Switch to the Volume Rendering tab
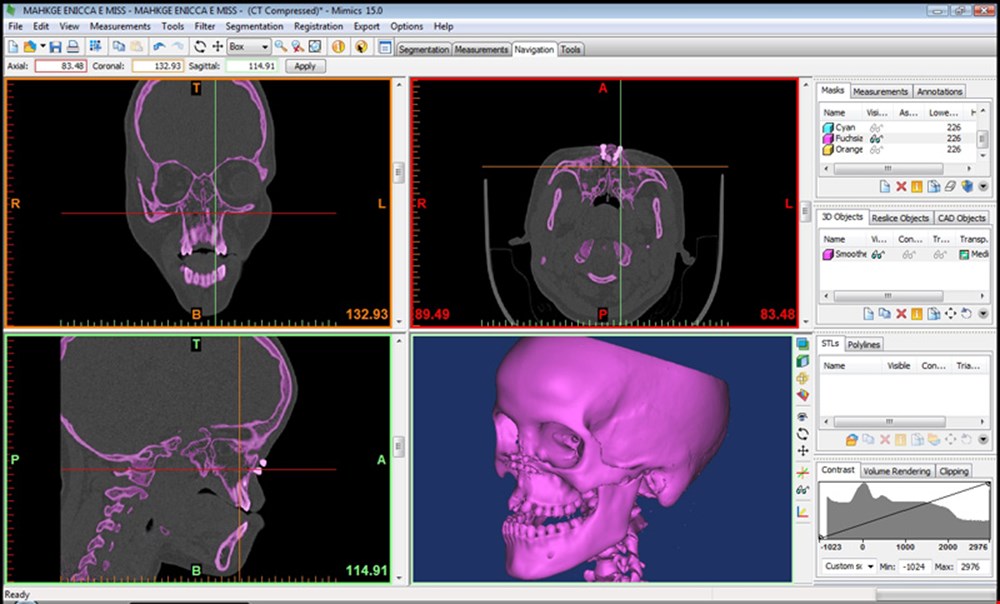The image size is (1000, 604). point(896,471)
